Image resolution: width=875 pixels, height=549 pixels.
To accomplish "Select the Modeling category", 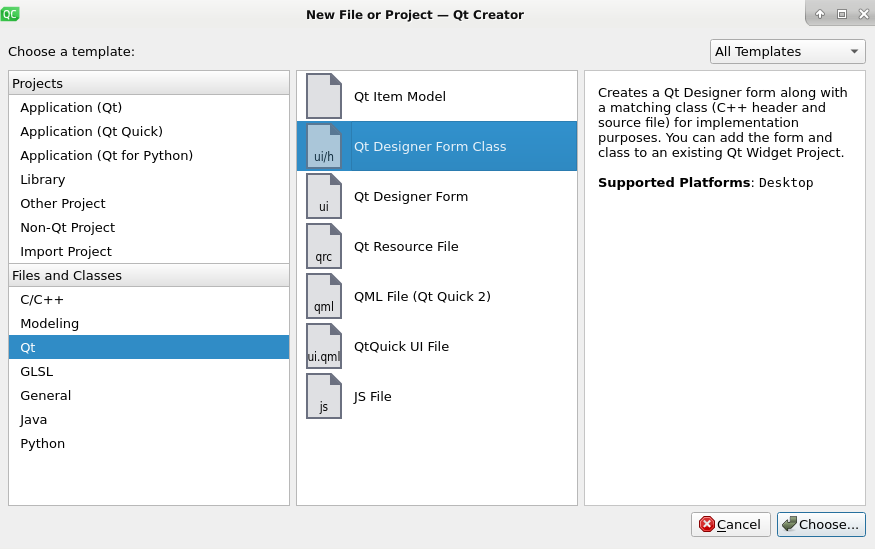I will tap(149, 323).
